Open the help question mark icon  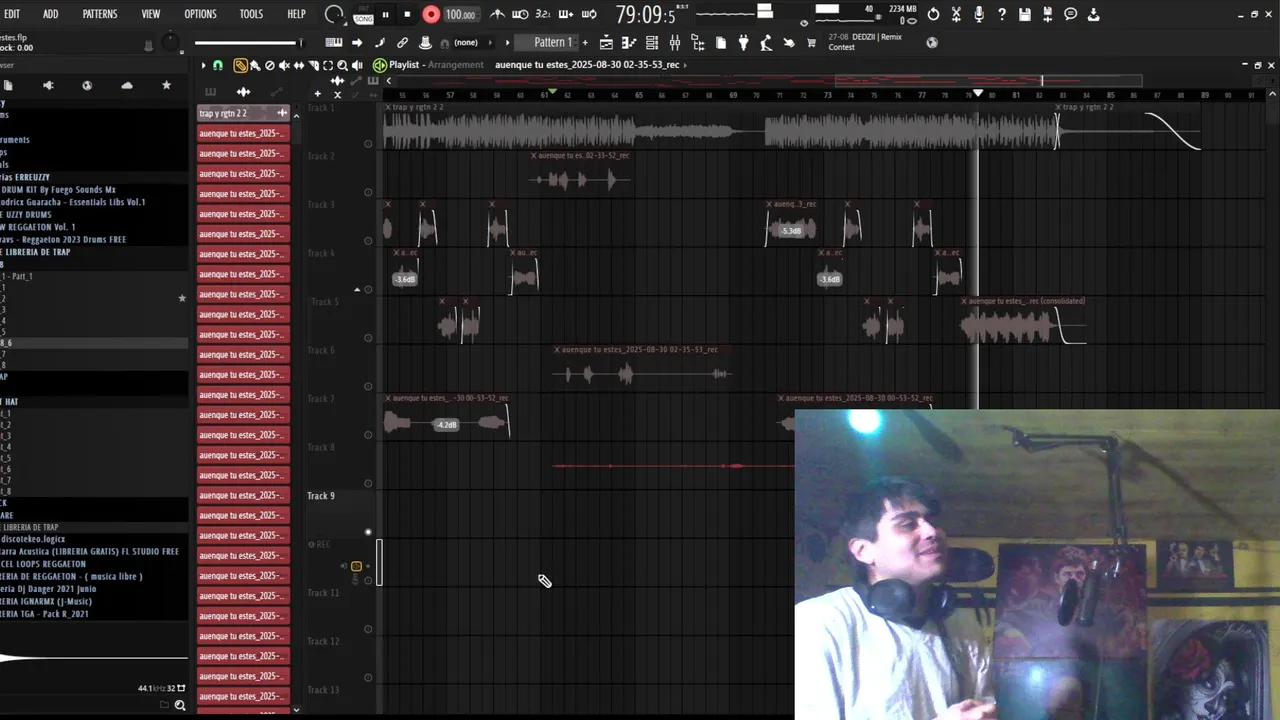click(x=1001, y=14)
